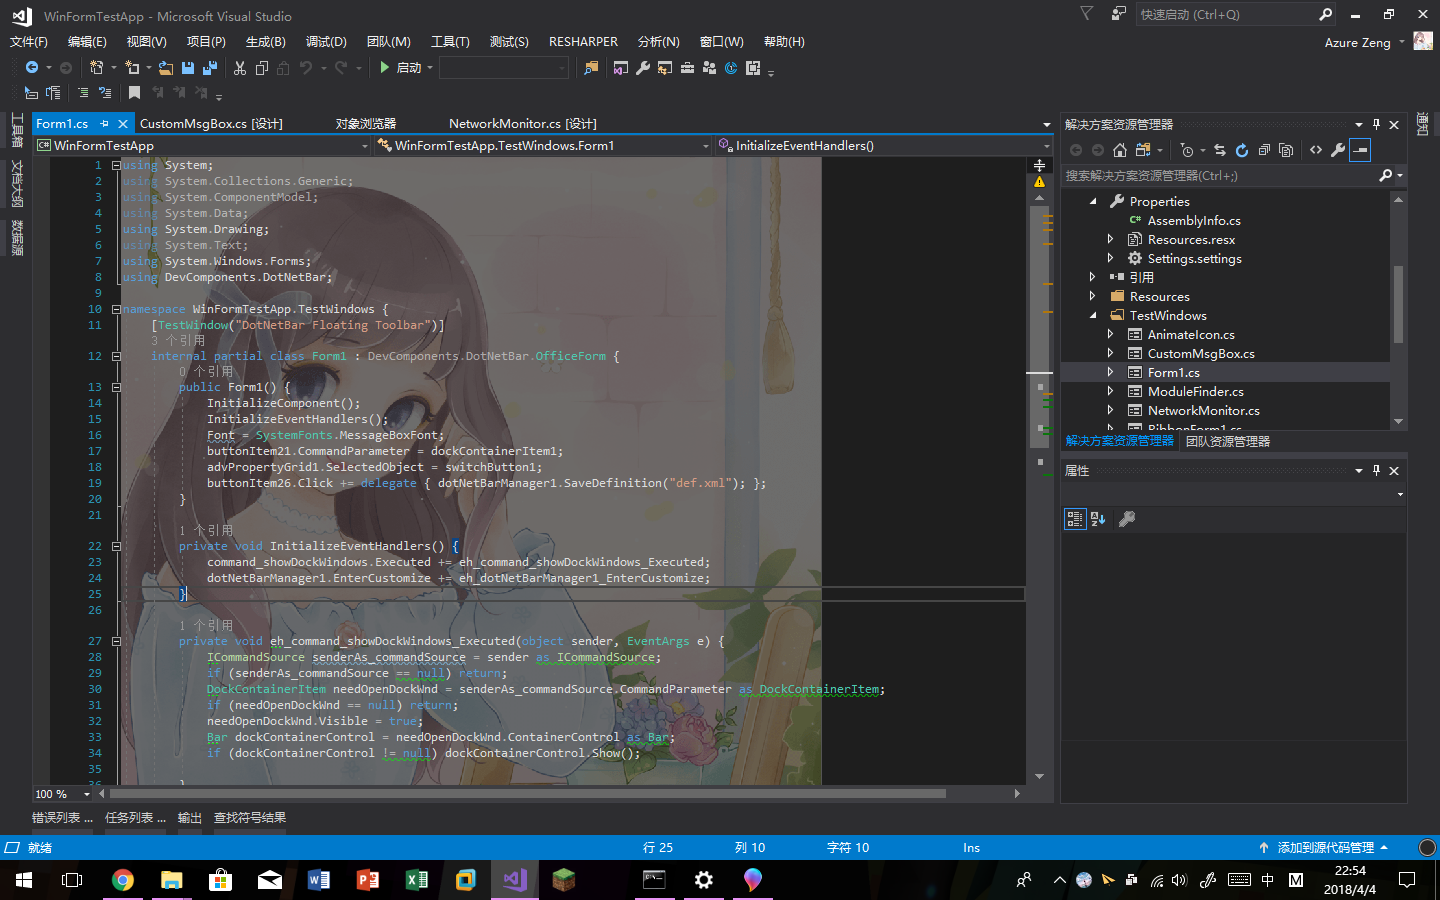Open Excel from the taskbar
Screen dimensions: 1440x900
[x=417, y=880]
